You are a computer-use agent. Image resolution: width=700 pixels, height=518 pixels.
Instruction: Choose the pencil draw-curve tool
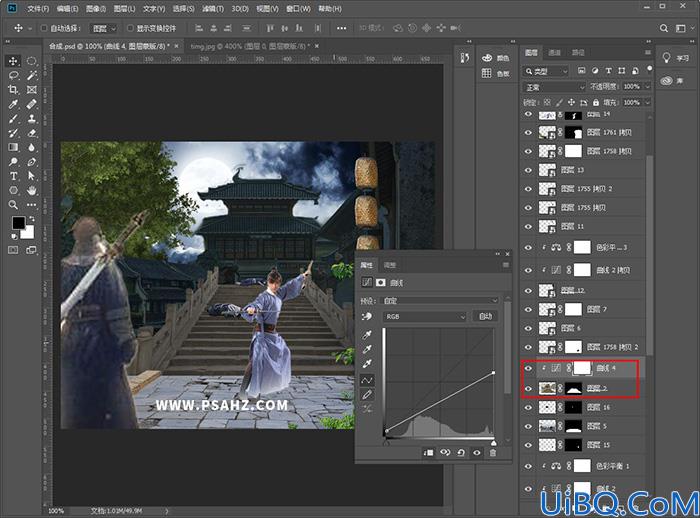pos(367,395)
